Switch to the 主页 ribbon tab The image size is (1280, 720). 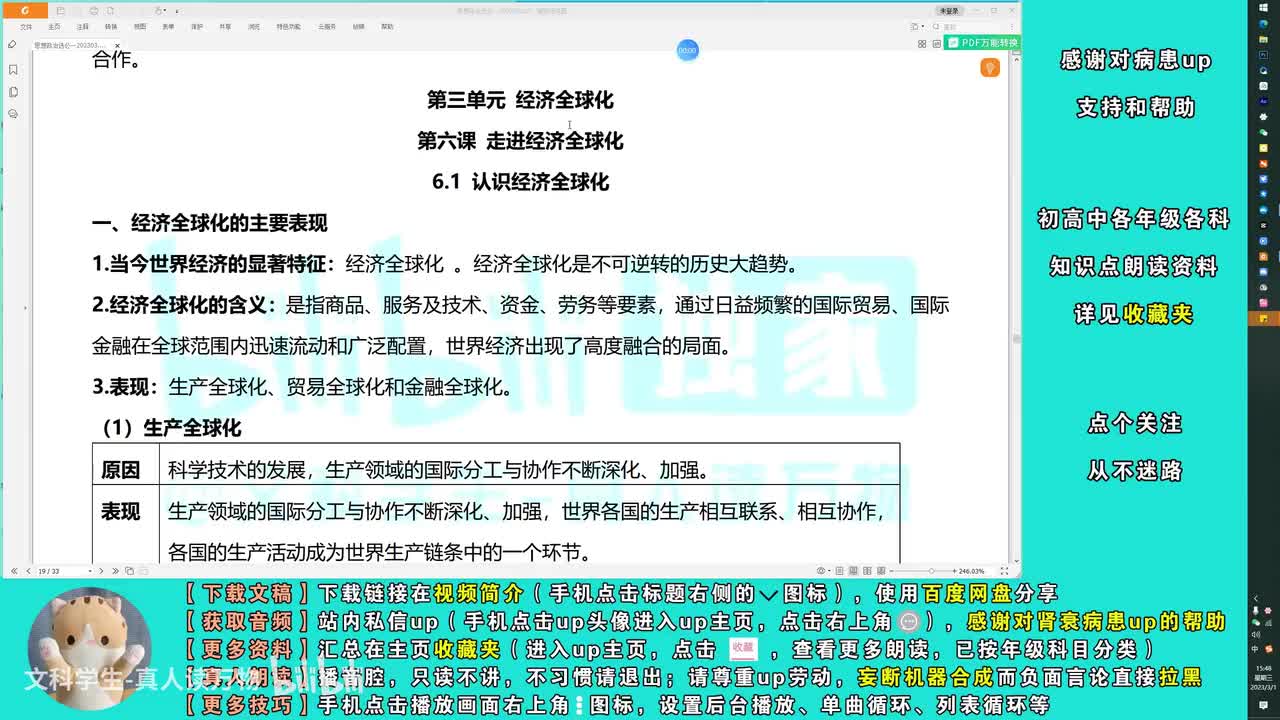tap(54, 27)
